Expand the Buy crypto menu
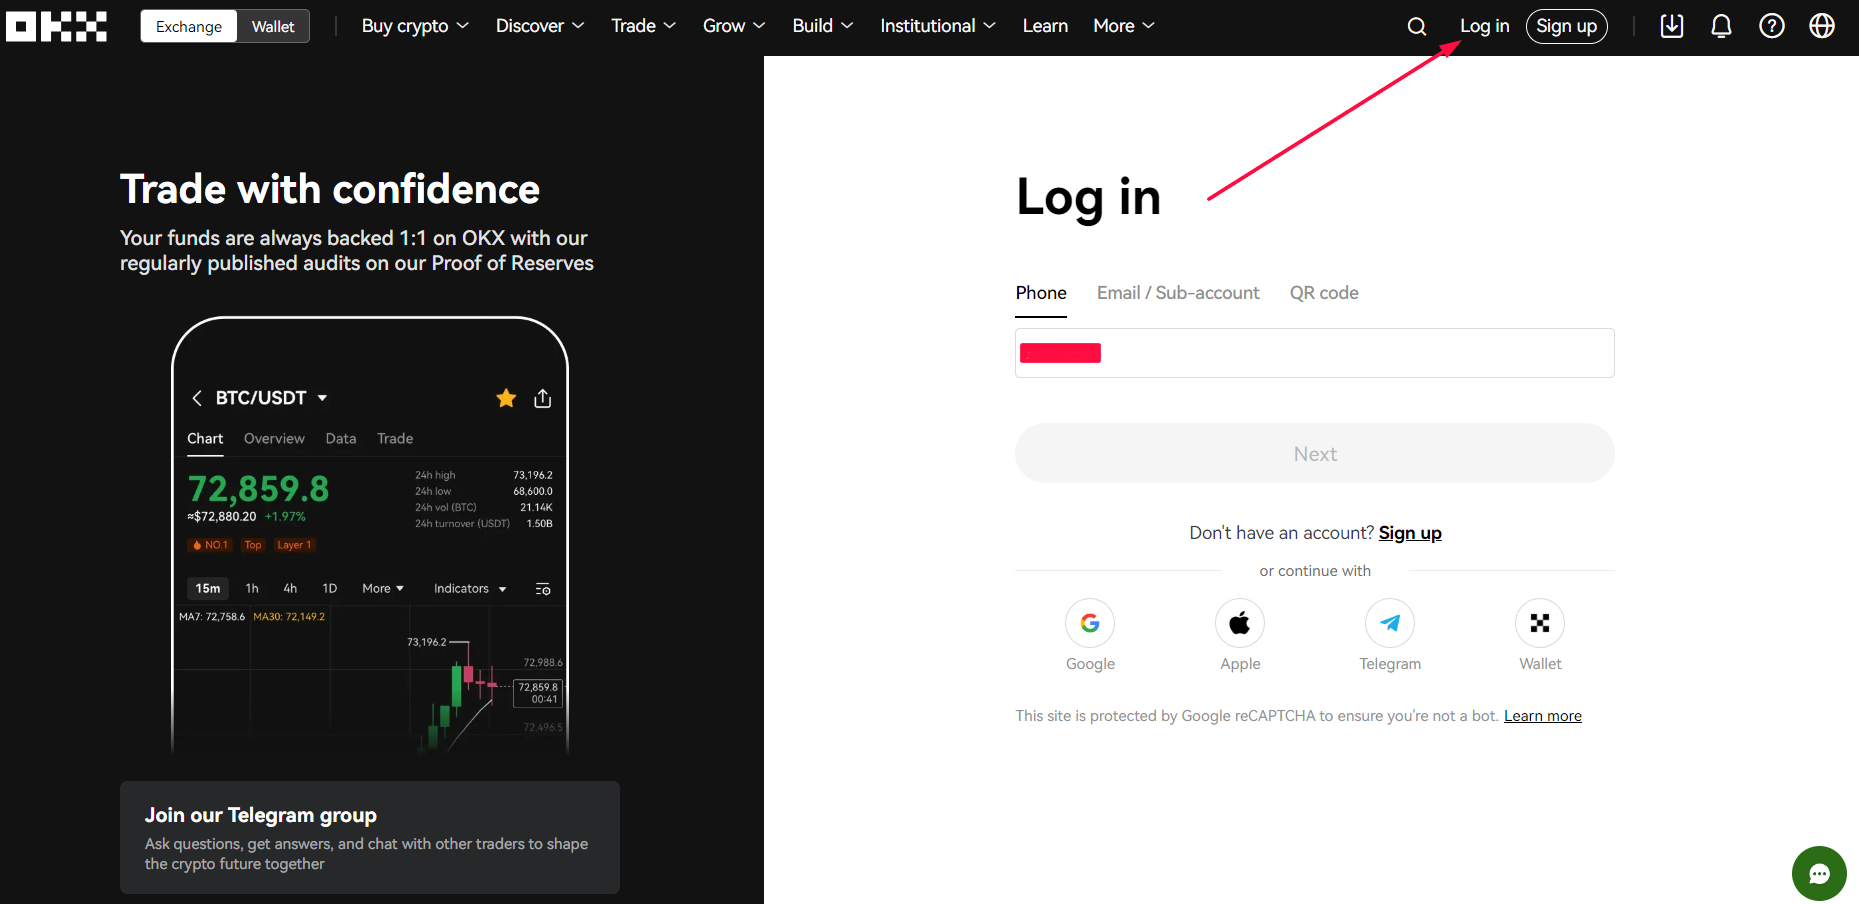This screenshot has width=1859, height=904. click(x=415, y=26)
